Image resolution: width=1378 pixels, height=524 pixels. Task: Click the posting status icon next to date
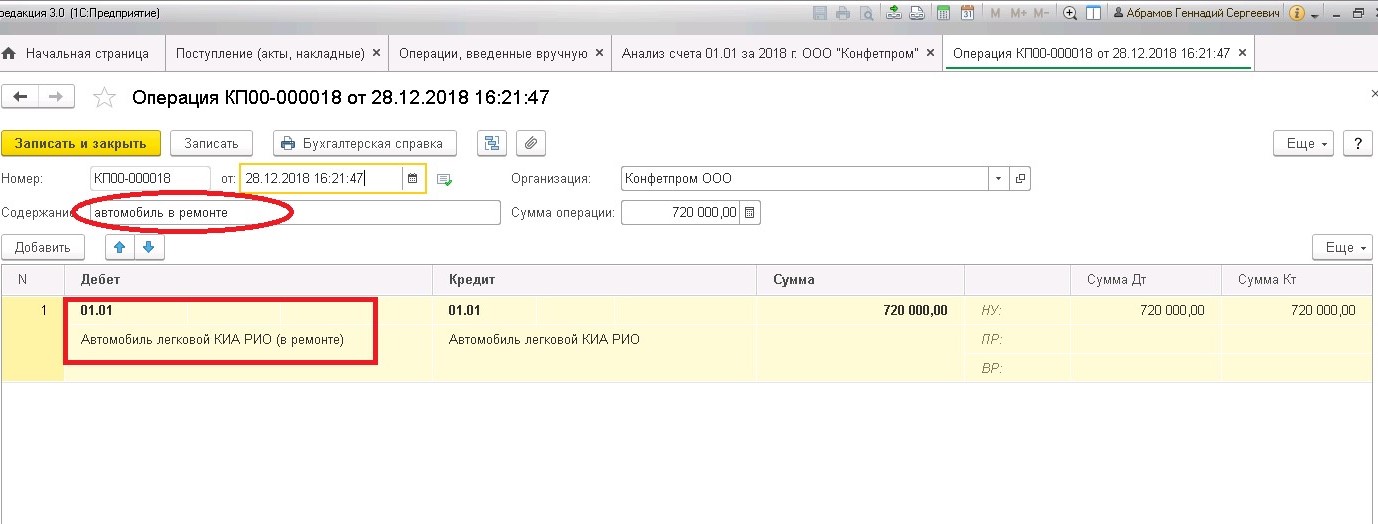[445, 180]
